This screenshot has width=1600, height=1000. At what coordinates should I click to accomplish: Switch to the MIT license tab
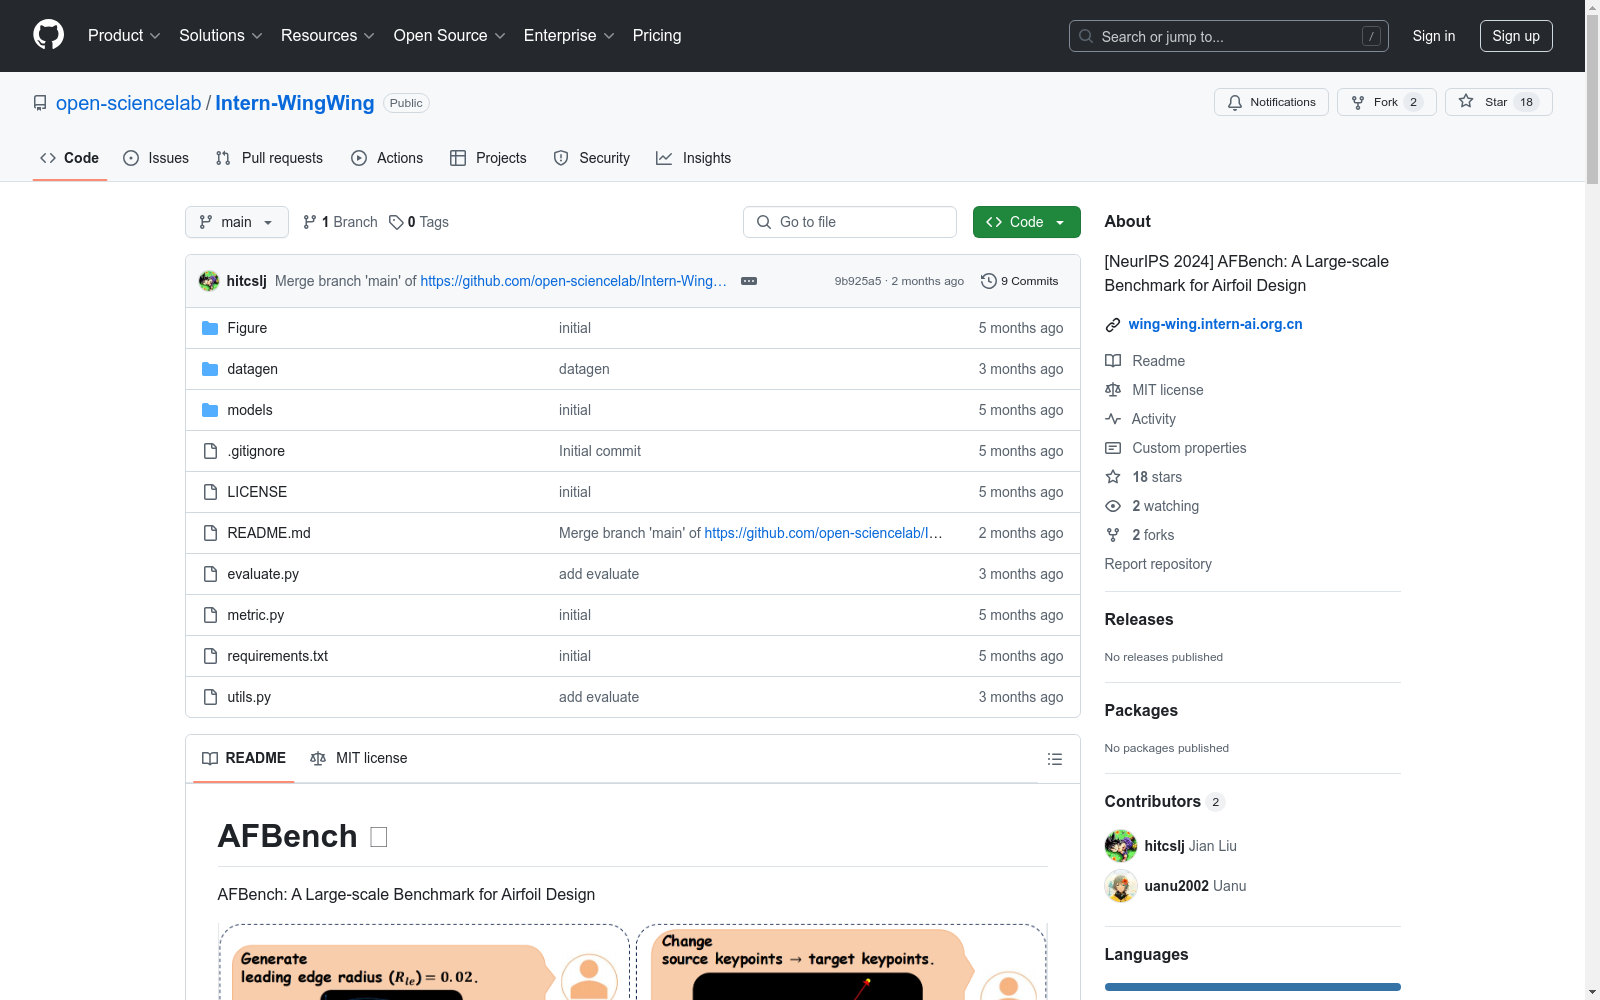point(359,758)
